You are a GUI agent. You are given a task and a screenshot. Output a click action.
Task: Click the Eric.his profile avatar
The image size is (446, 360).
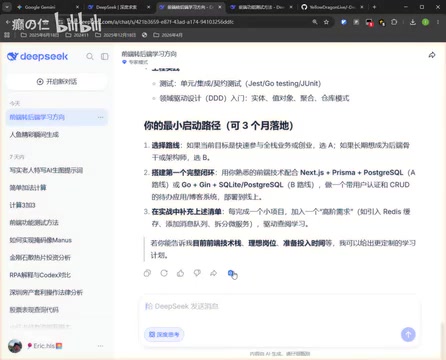pyautogui.click(x=15, y=346)
